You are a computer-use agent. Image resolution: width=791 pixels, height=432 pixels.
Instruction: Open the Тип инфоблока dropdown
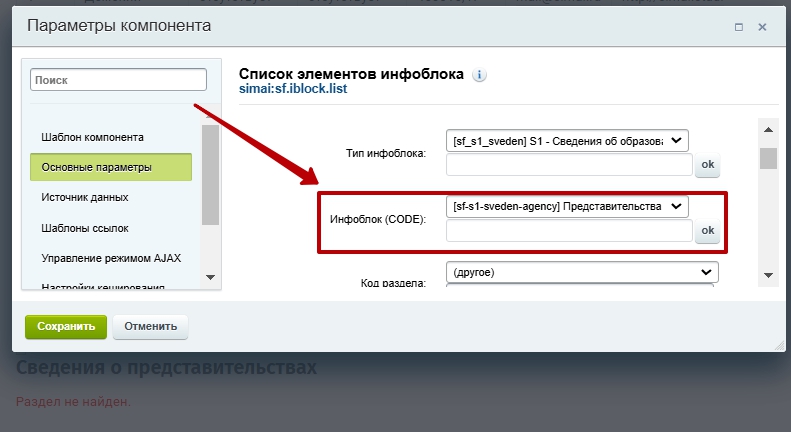click(567, 142)
